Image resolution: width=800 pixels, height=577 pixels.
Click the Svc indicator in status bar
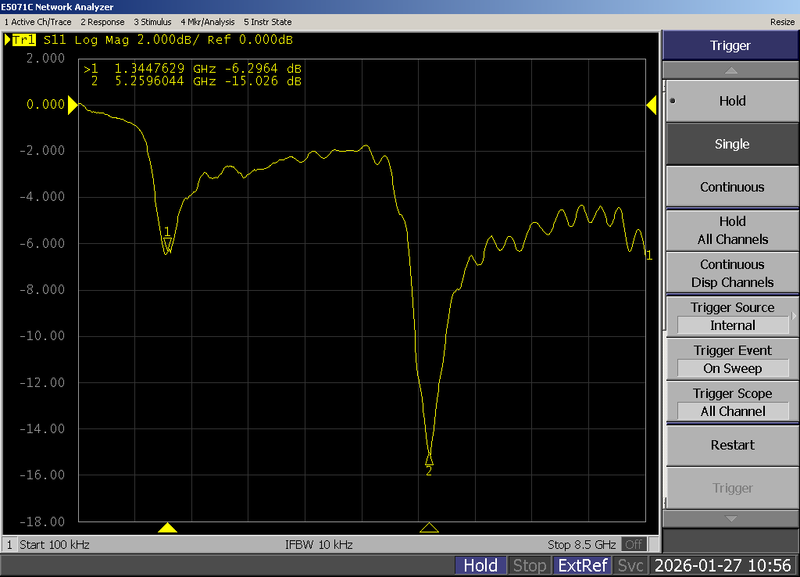tap(630, 565)
